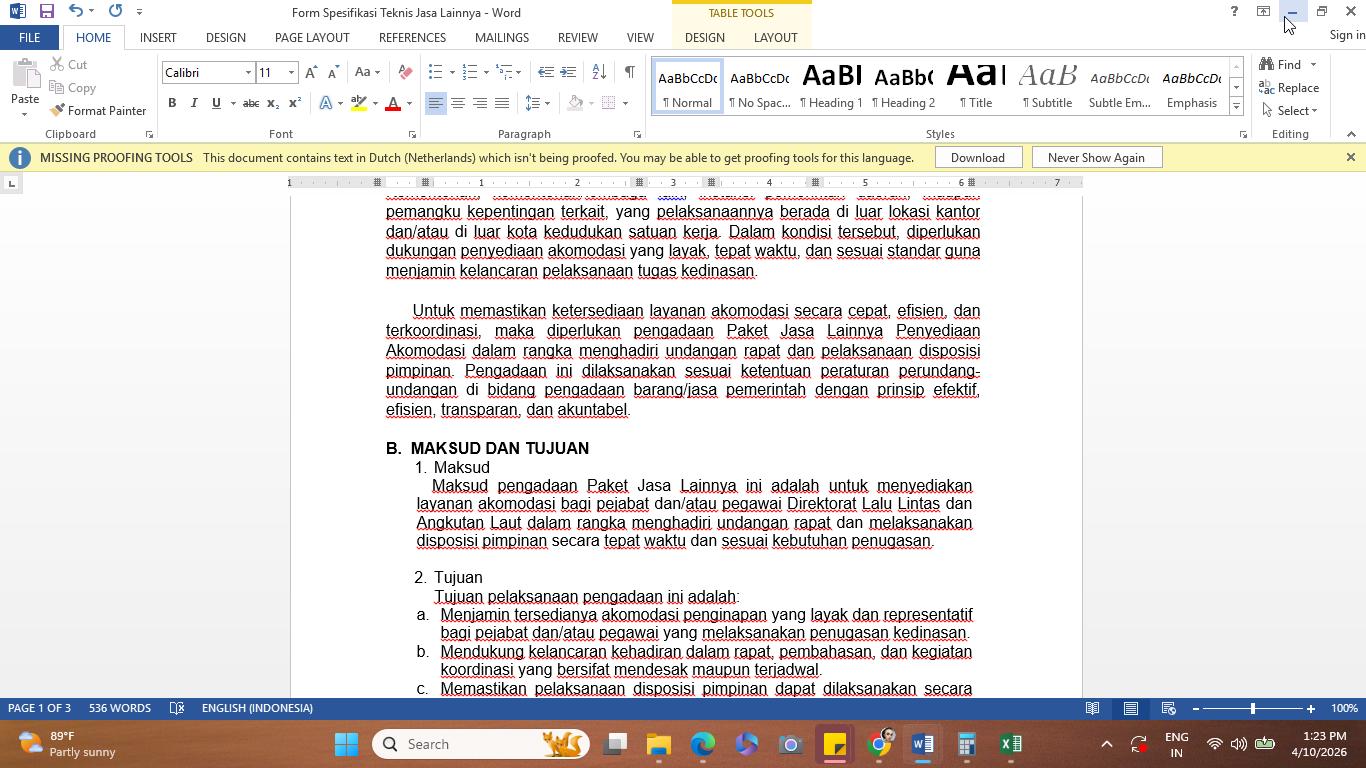Screen dimensions: 1366x768
Task: Align paragraph text to the right
Action: (480, 103)
